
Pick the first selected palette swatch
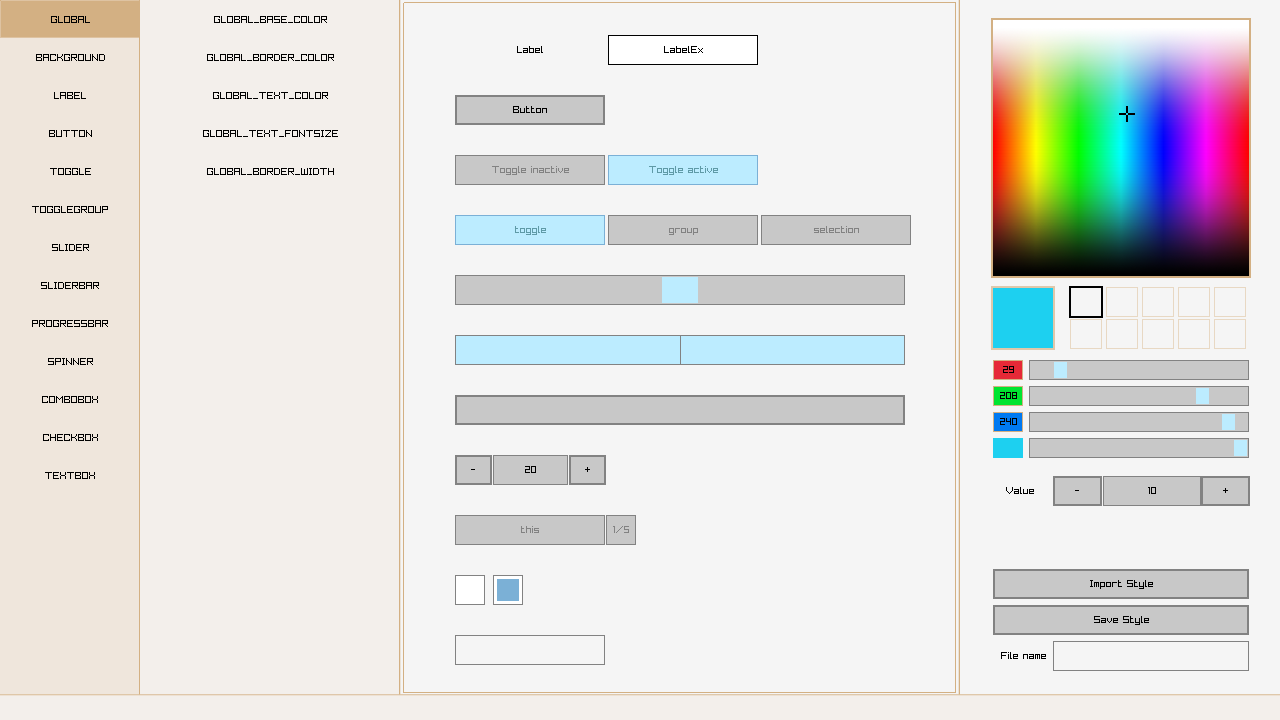[x=1086, y=302]
